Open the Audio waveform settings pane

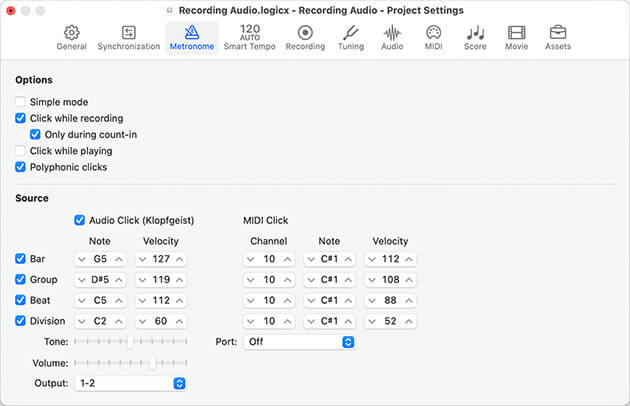(392, 38)
